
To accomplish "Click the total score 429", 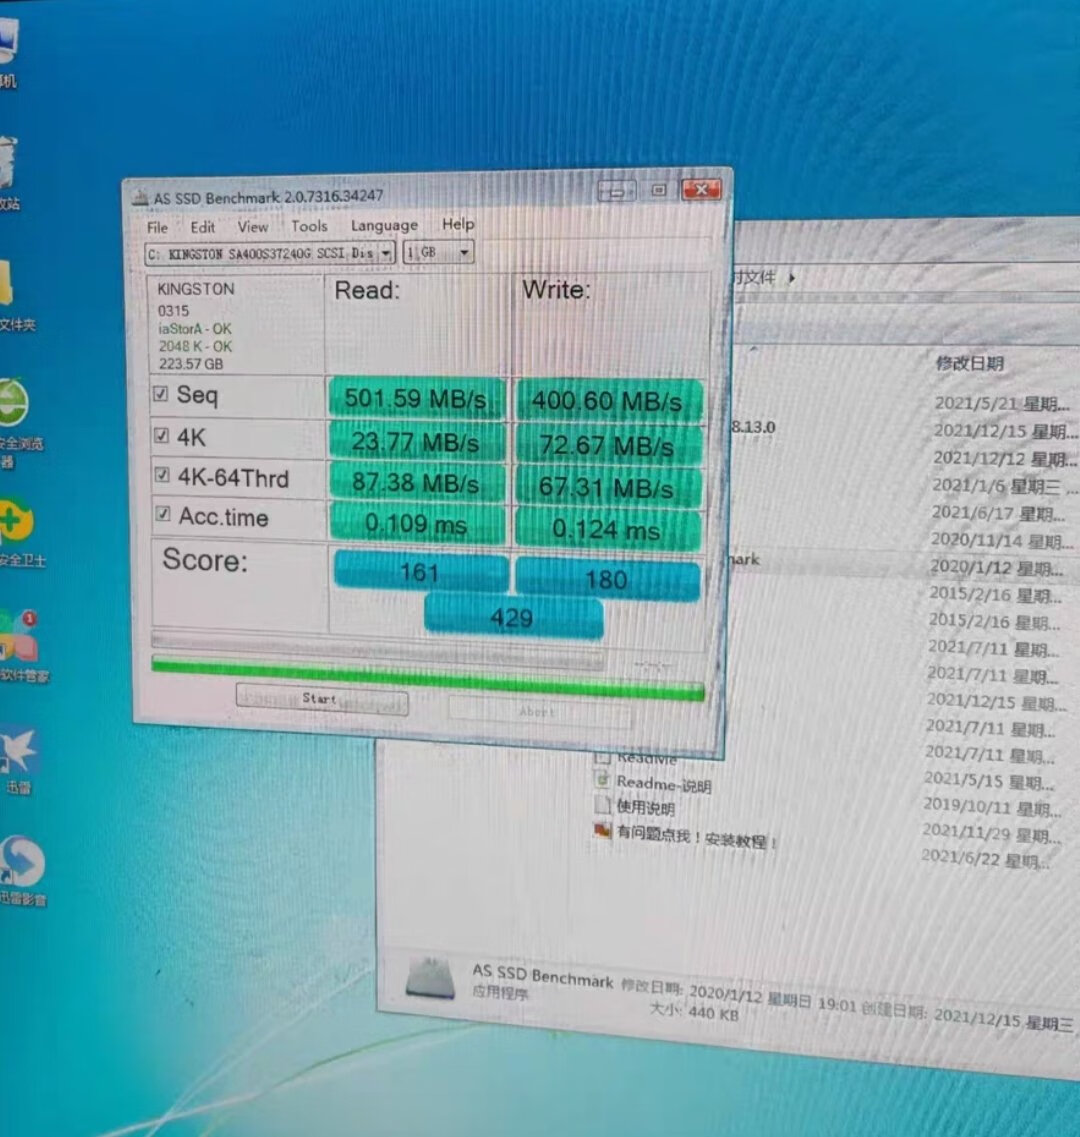I will (x=513, y=617).
